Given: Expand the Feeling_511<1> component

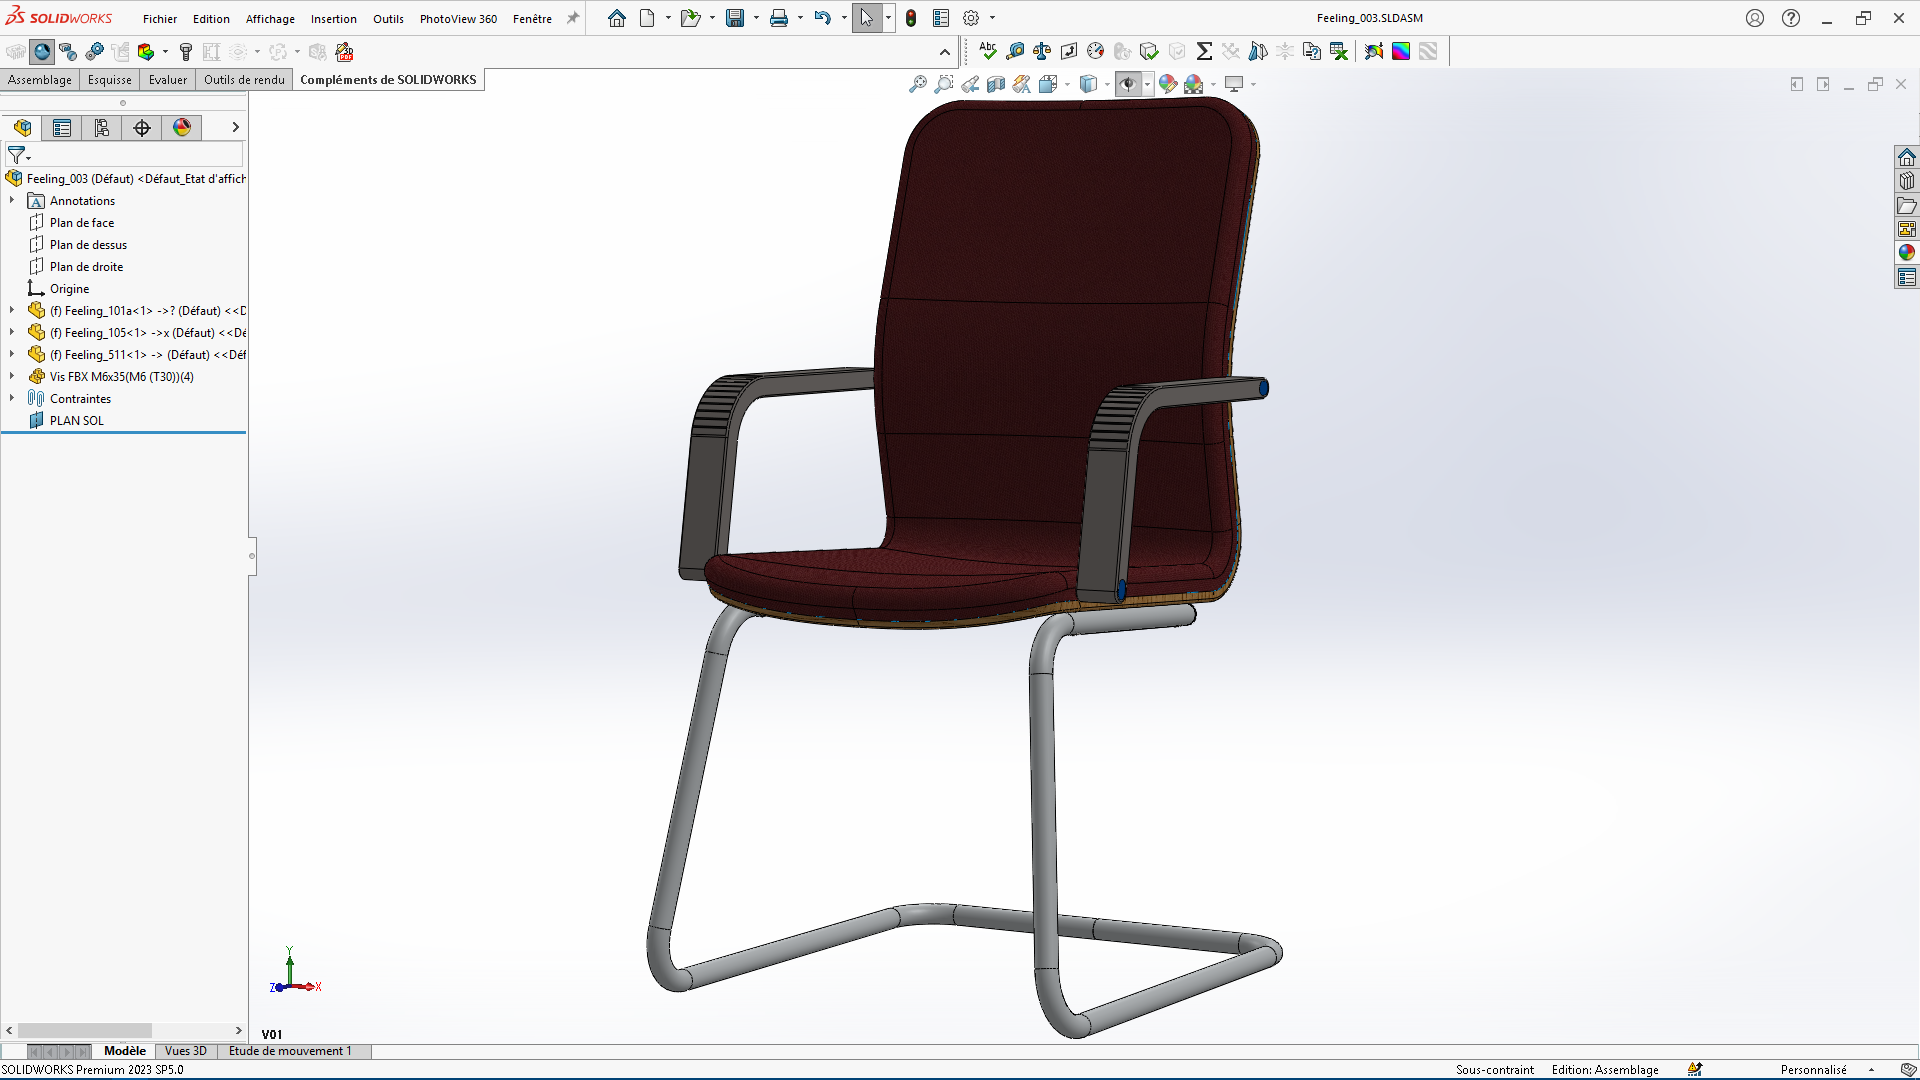Looking at the screenshot, I should tap(12, 354).
